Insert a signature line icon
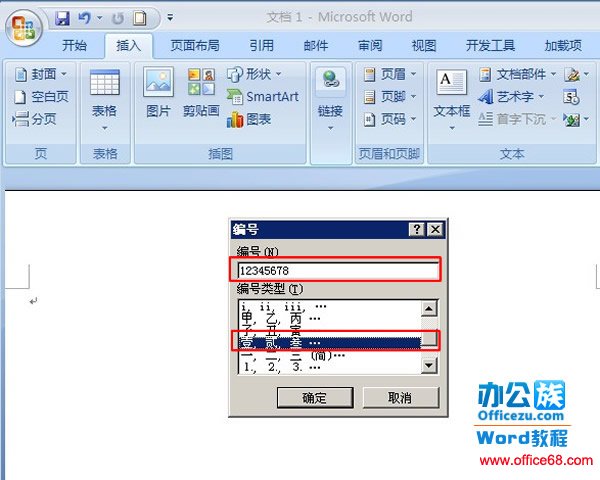 point(572,74)
